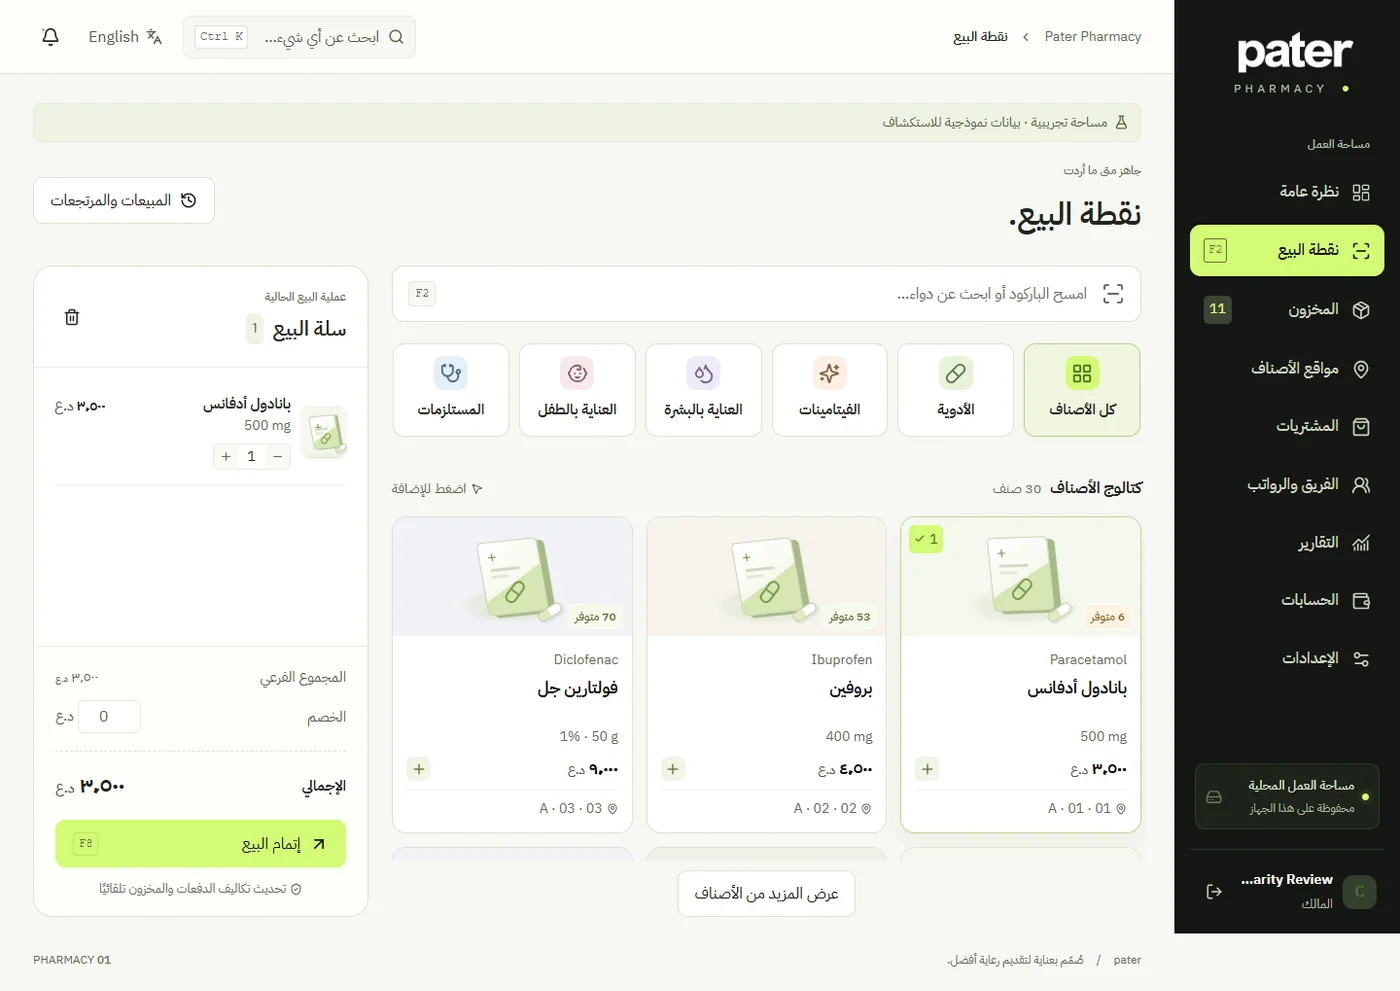1400x991 pixels.
Task: Open المخزون sidebar item
Action: coord(1287,310)
